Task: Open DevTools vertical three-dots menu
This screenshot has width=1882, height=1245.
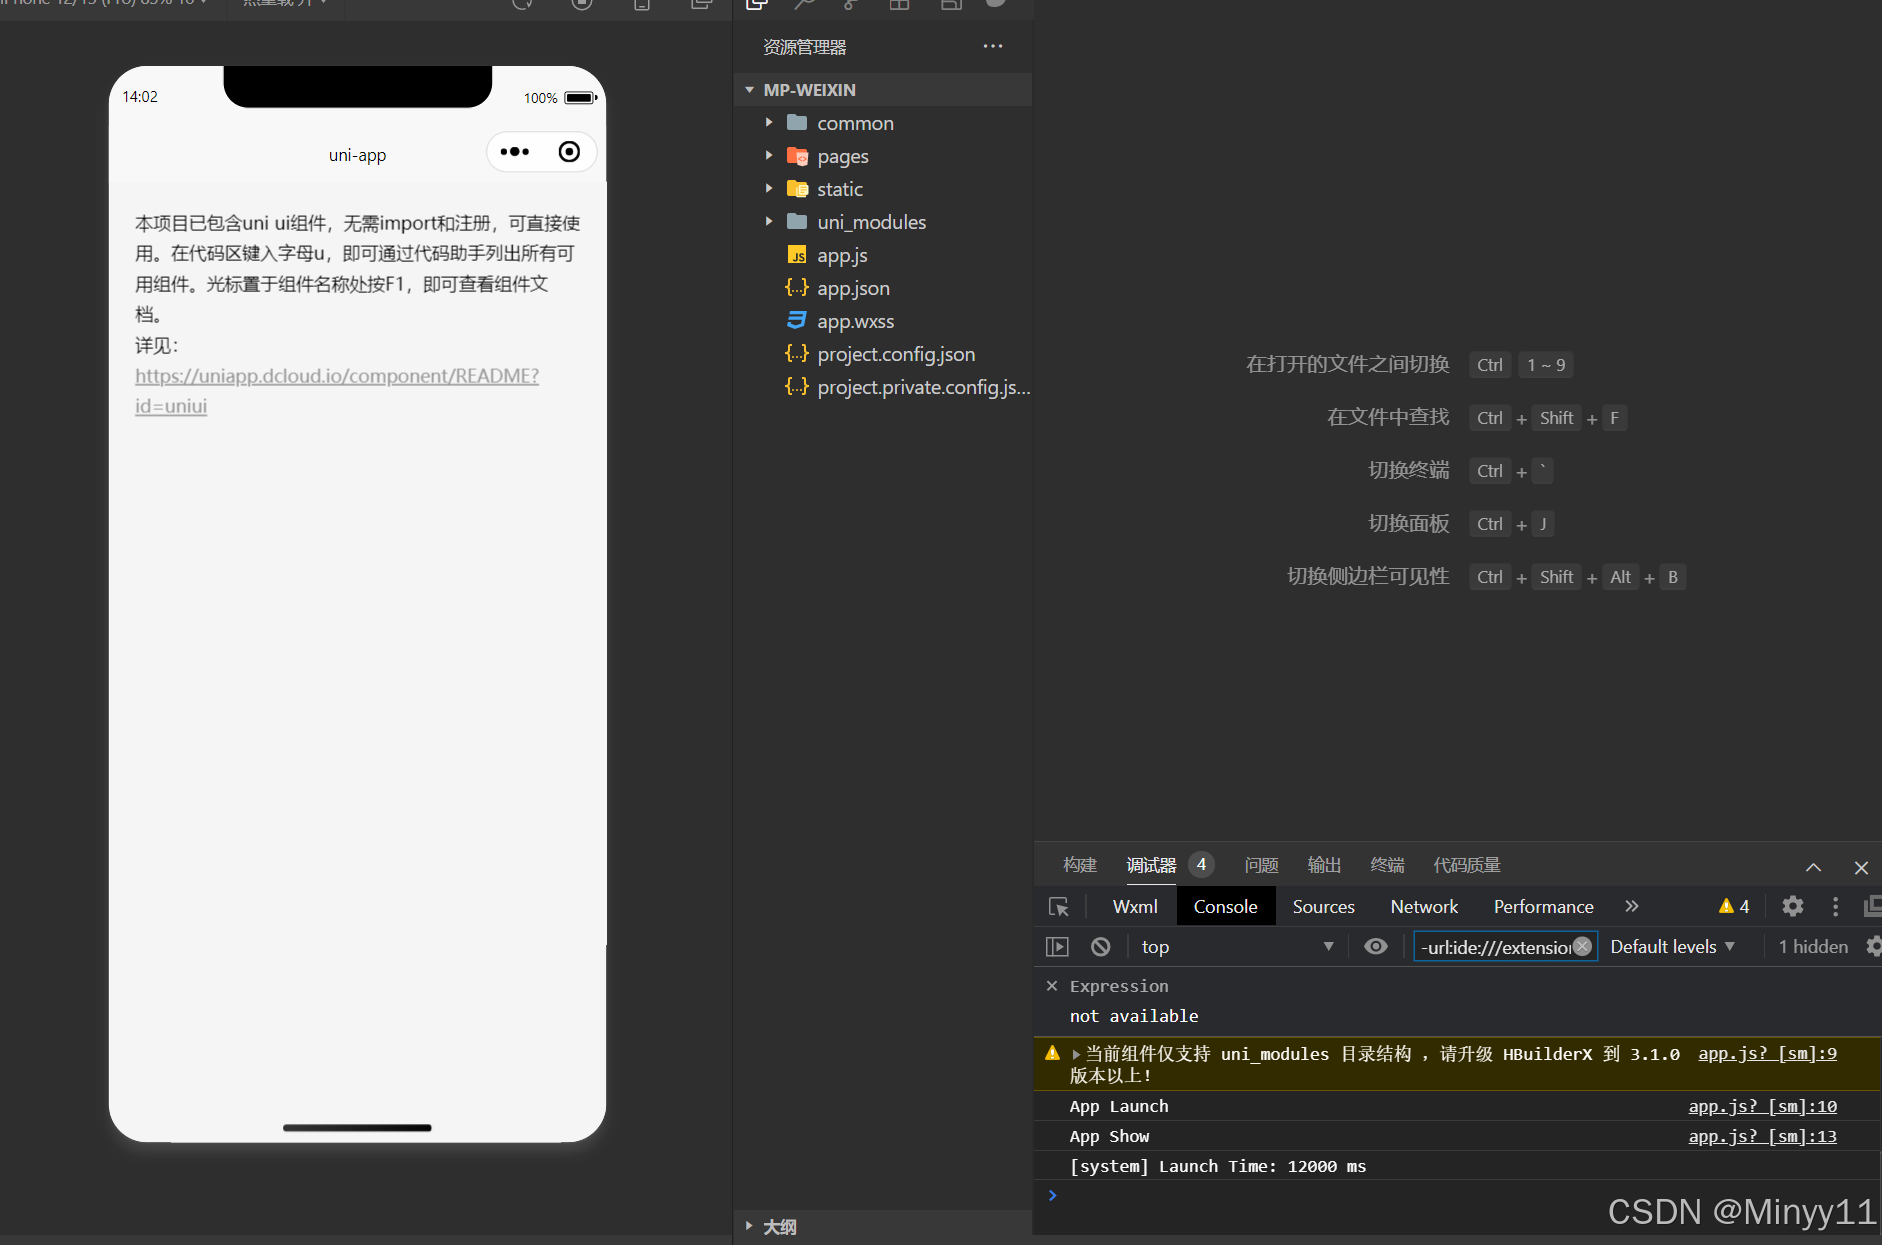Action: pyautogui.click(x=1835, y=906)
